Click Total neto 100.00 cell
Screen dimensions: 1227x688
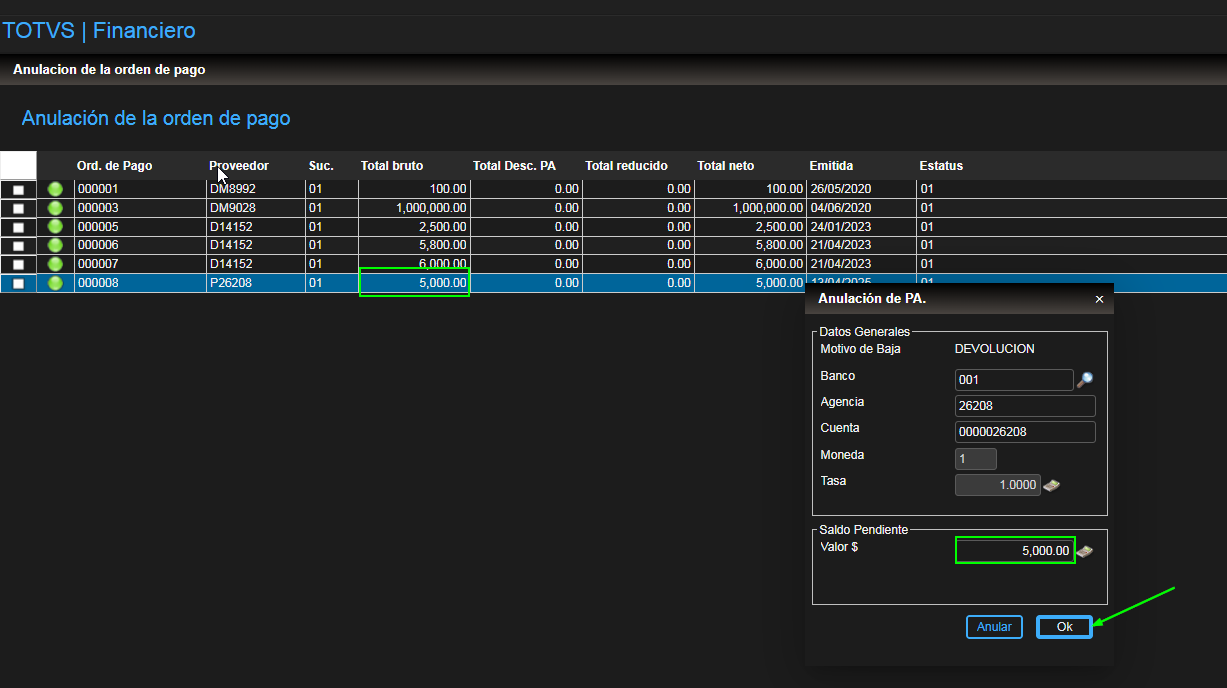[749, 189]
